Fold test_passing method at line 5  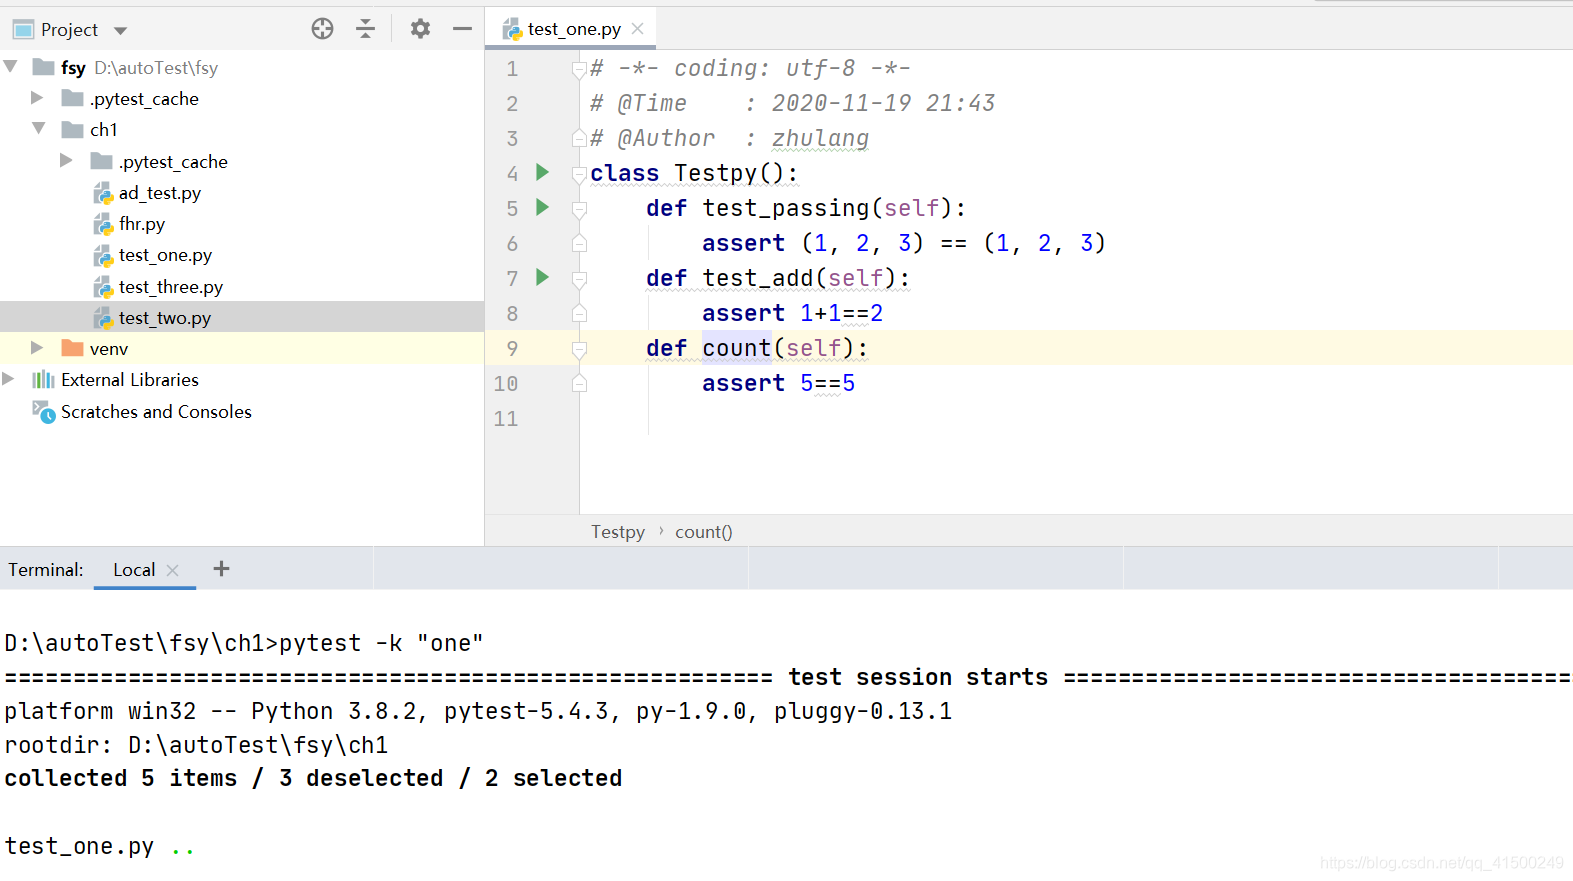579,209
